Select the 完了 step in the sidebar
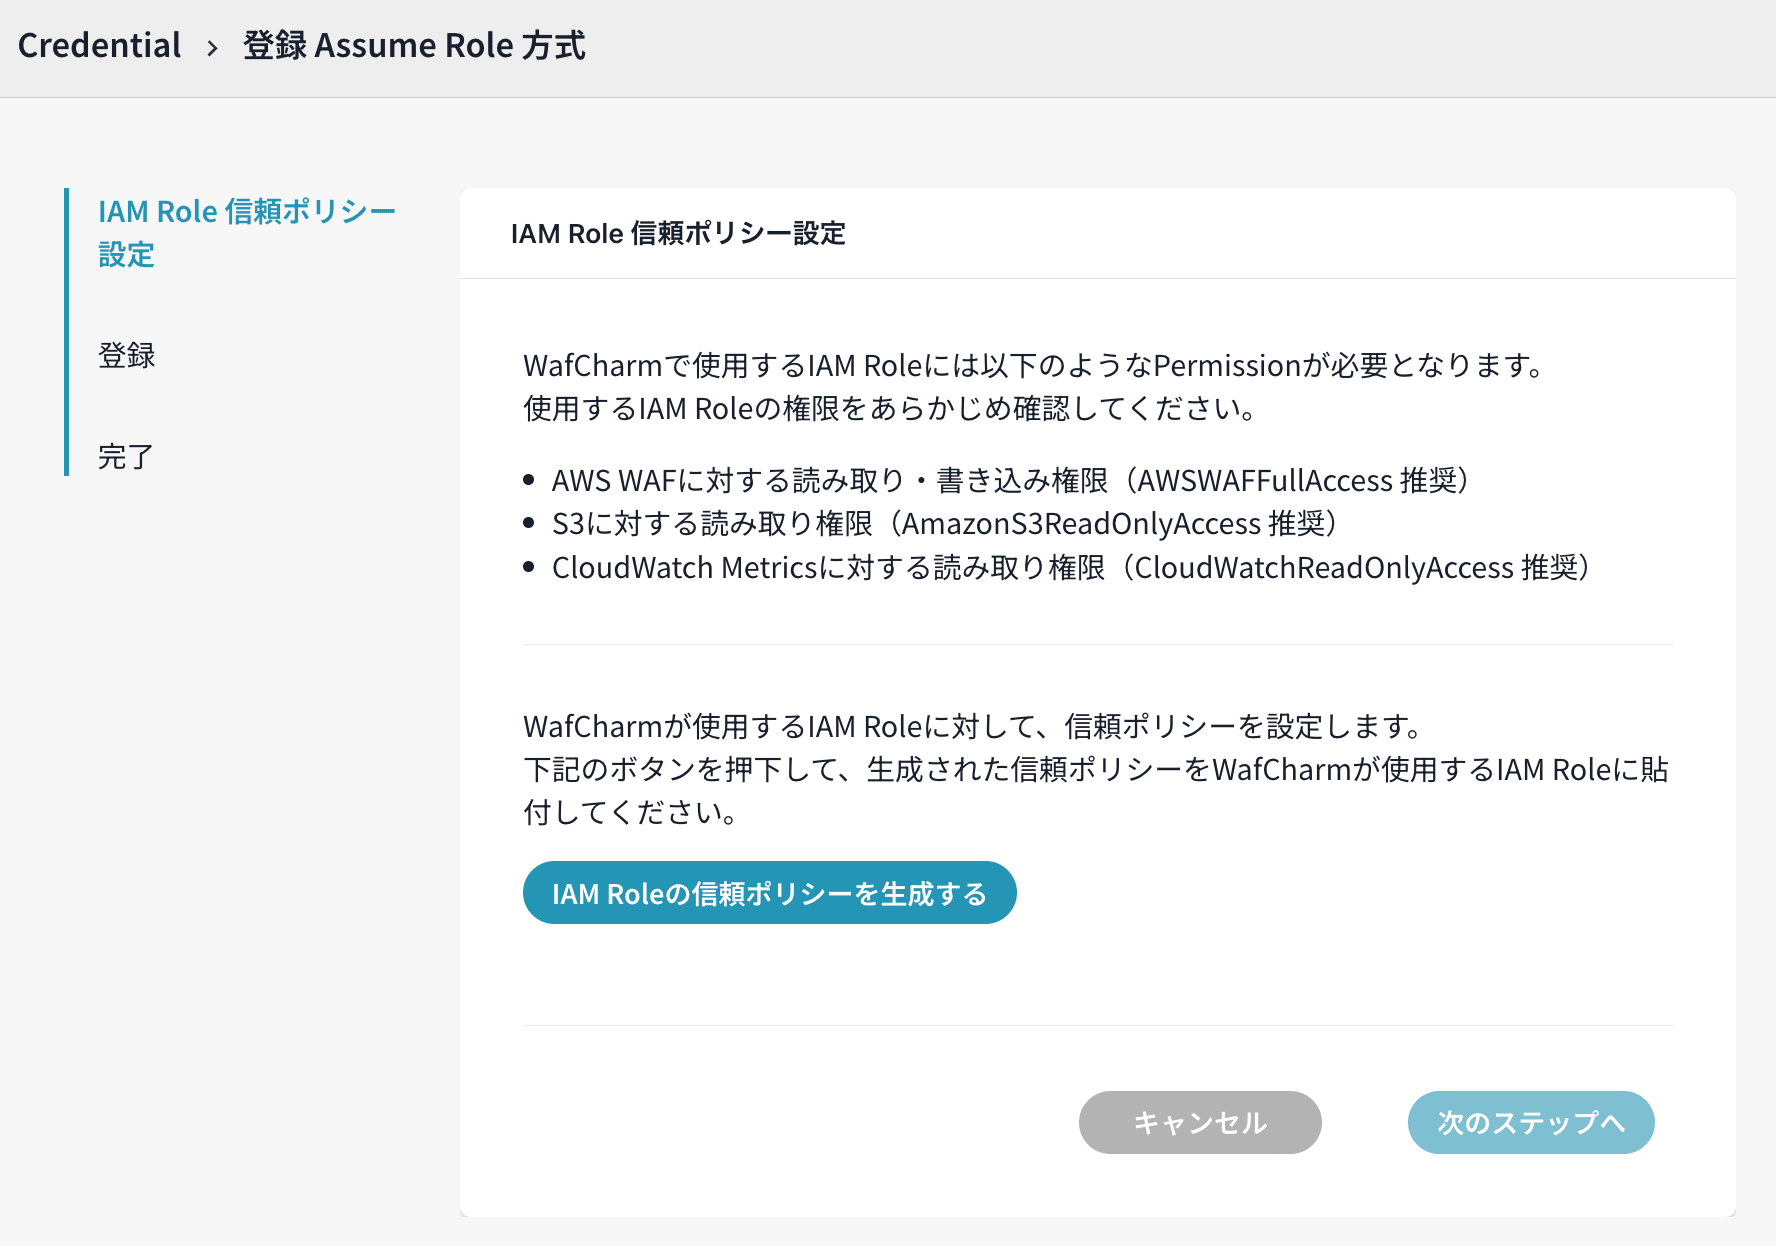1776x1246 pixels. pyautogui.click(x=126, y=457)
